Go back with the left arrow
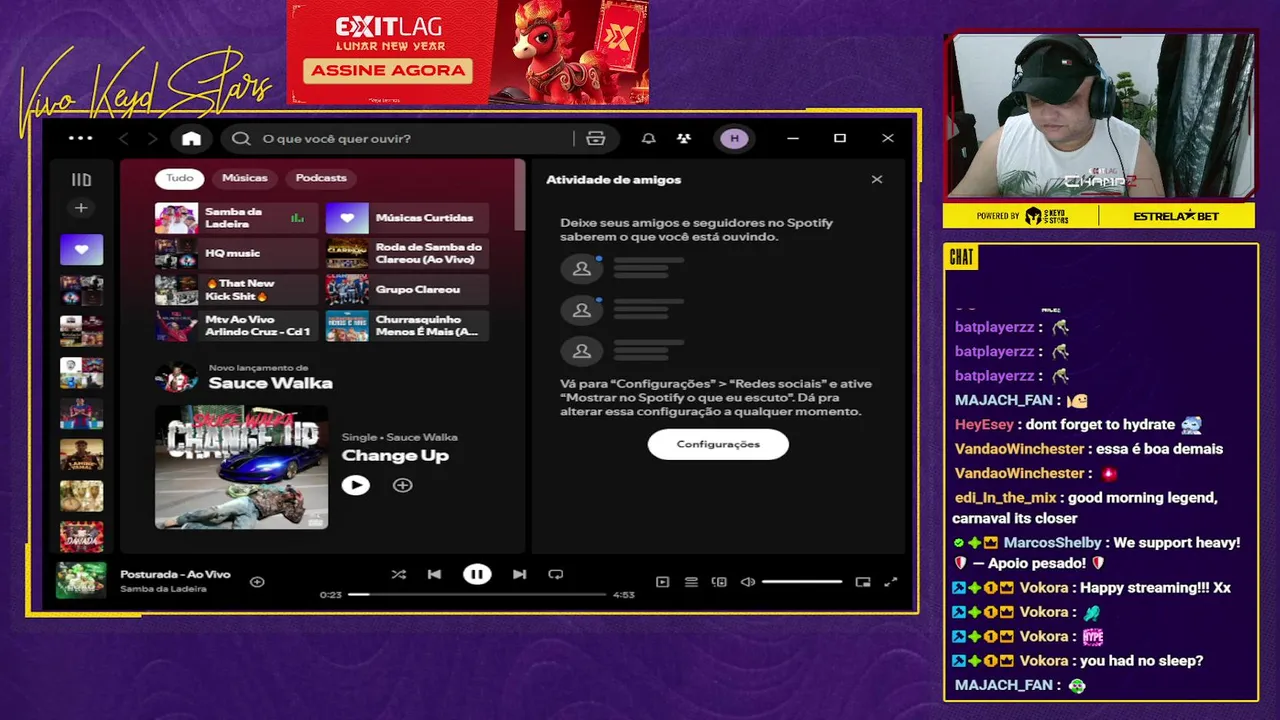 pyautogui.click(x=124, y=139)
